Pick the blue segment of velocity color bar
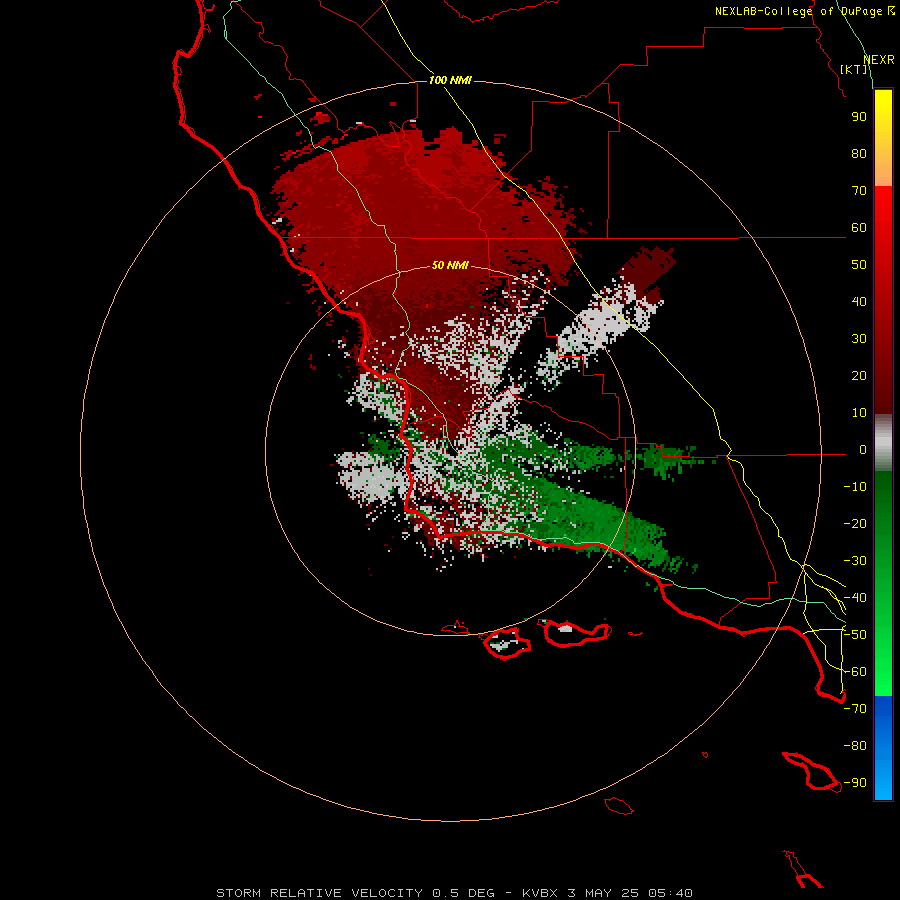 [x=883, y=748]
